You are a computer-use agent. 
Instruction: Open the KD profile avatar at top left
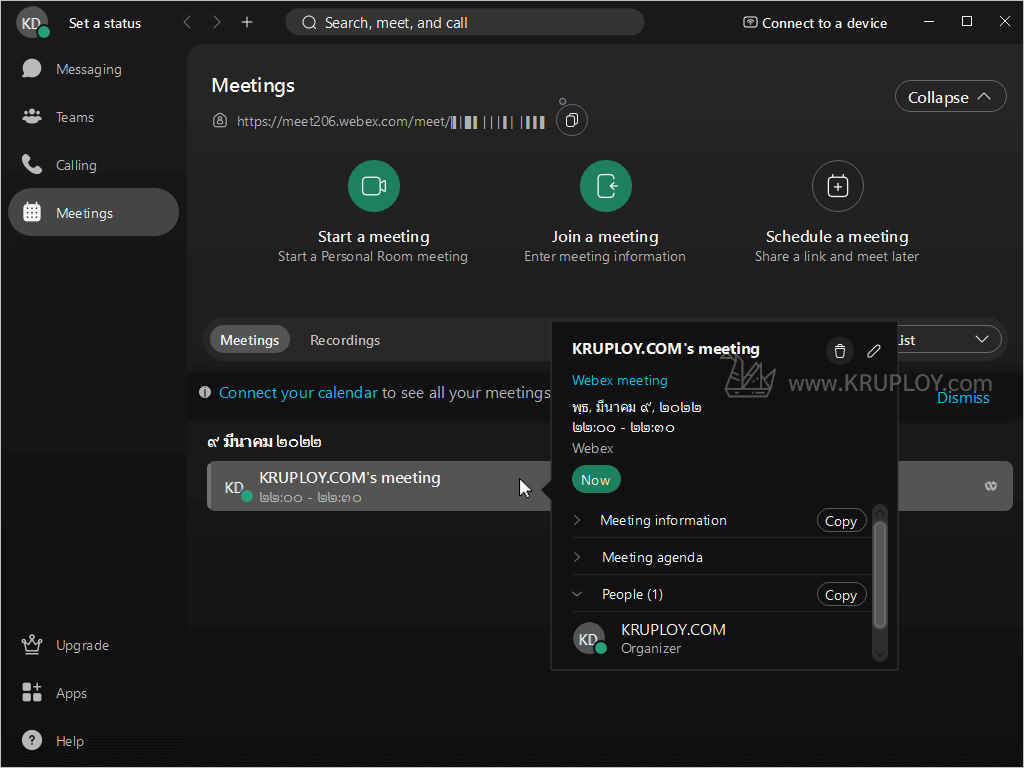click(x=31, y=22)
